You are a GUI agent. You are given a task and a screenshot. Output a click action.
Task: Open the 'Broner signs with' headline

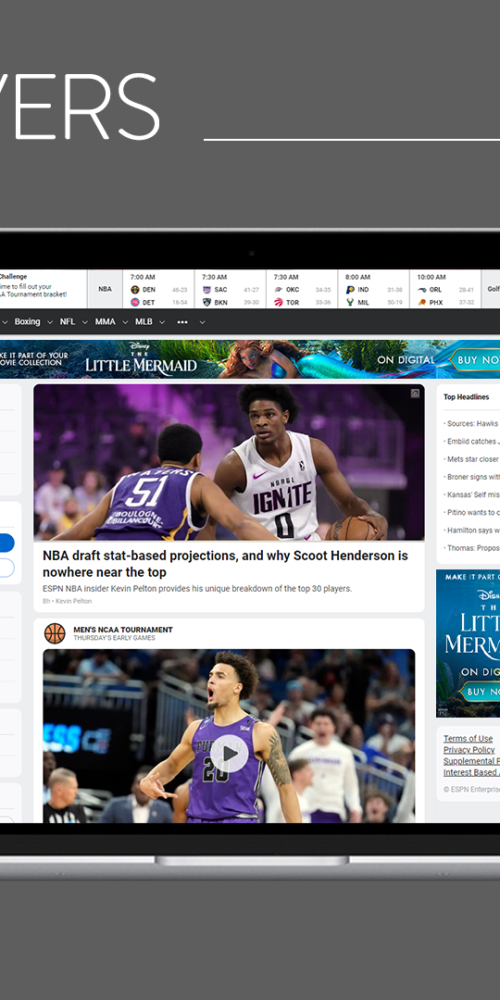click(472, 477)
